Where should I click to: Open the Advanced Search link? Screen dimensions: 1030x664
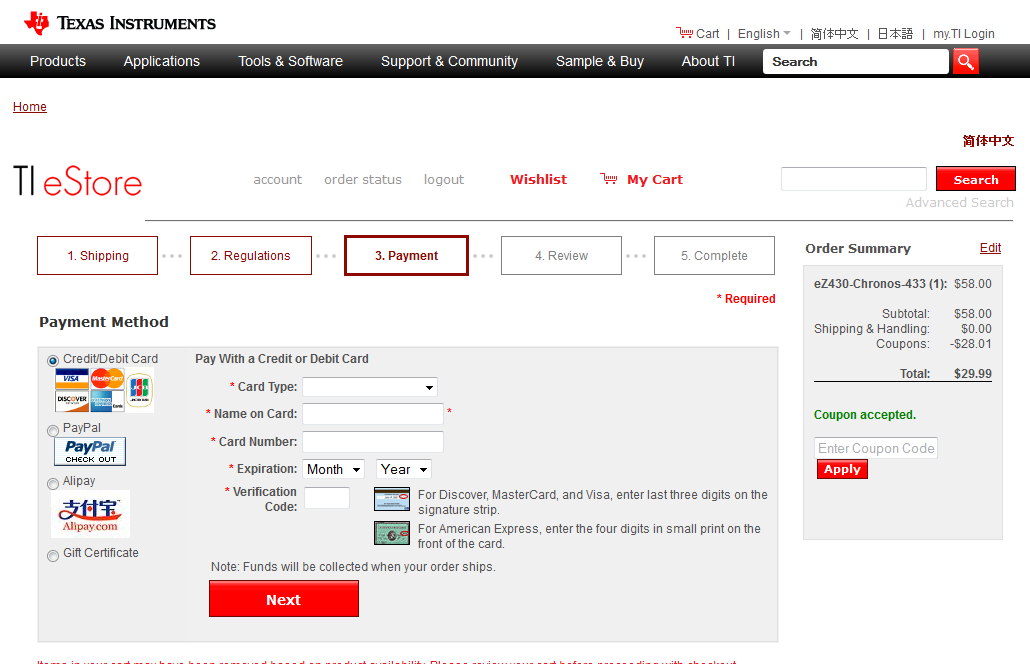click(x=959, y=202)
